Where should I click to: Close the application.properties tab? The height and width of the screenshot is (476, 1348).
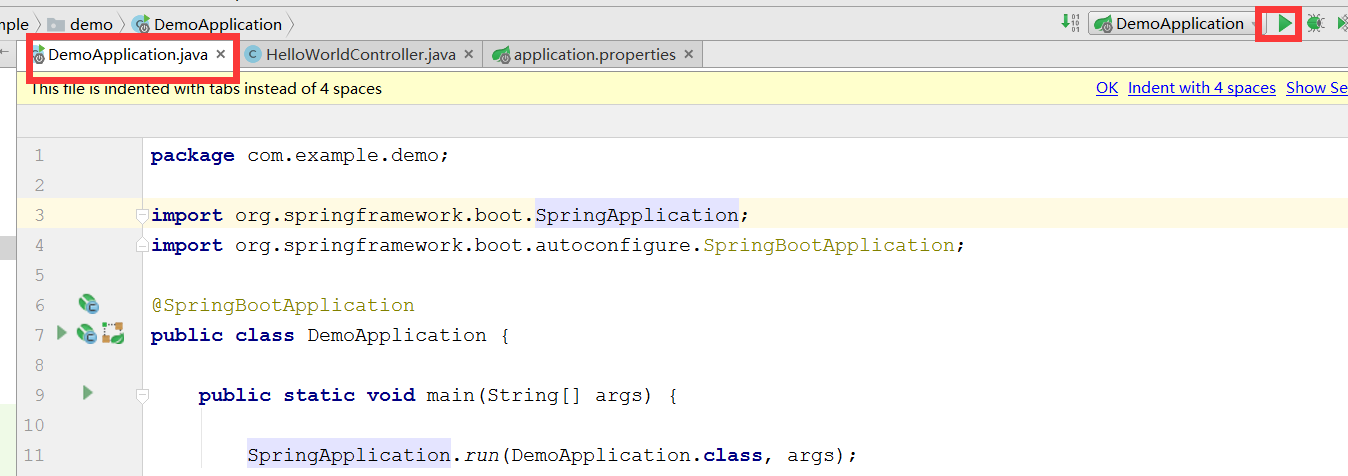pos(688,54)
